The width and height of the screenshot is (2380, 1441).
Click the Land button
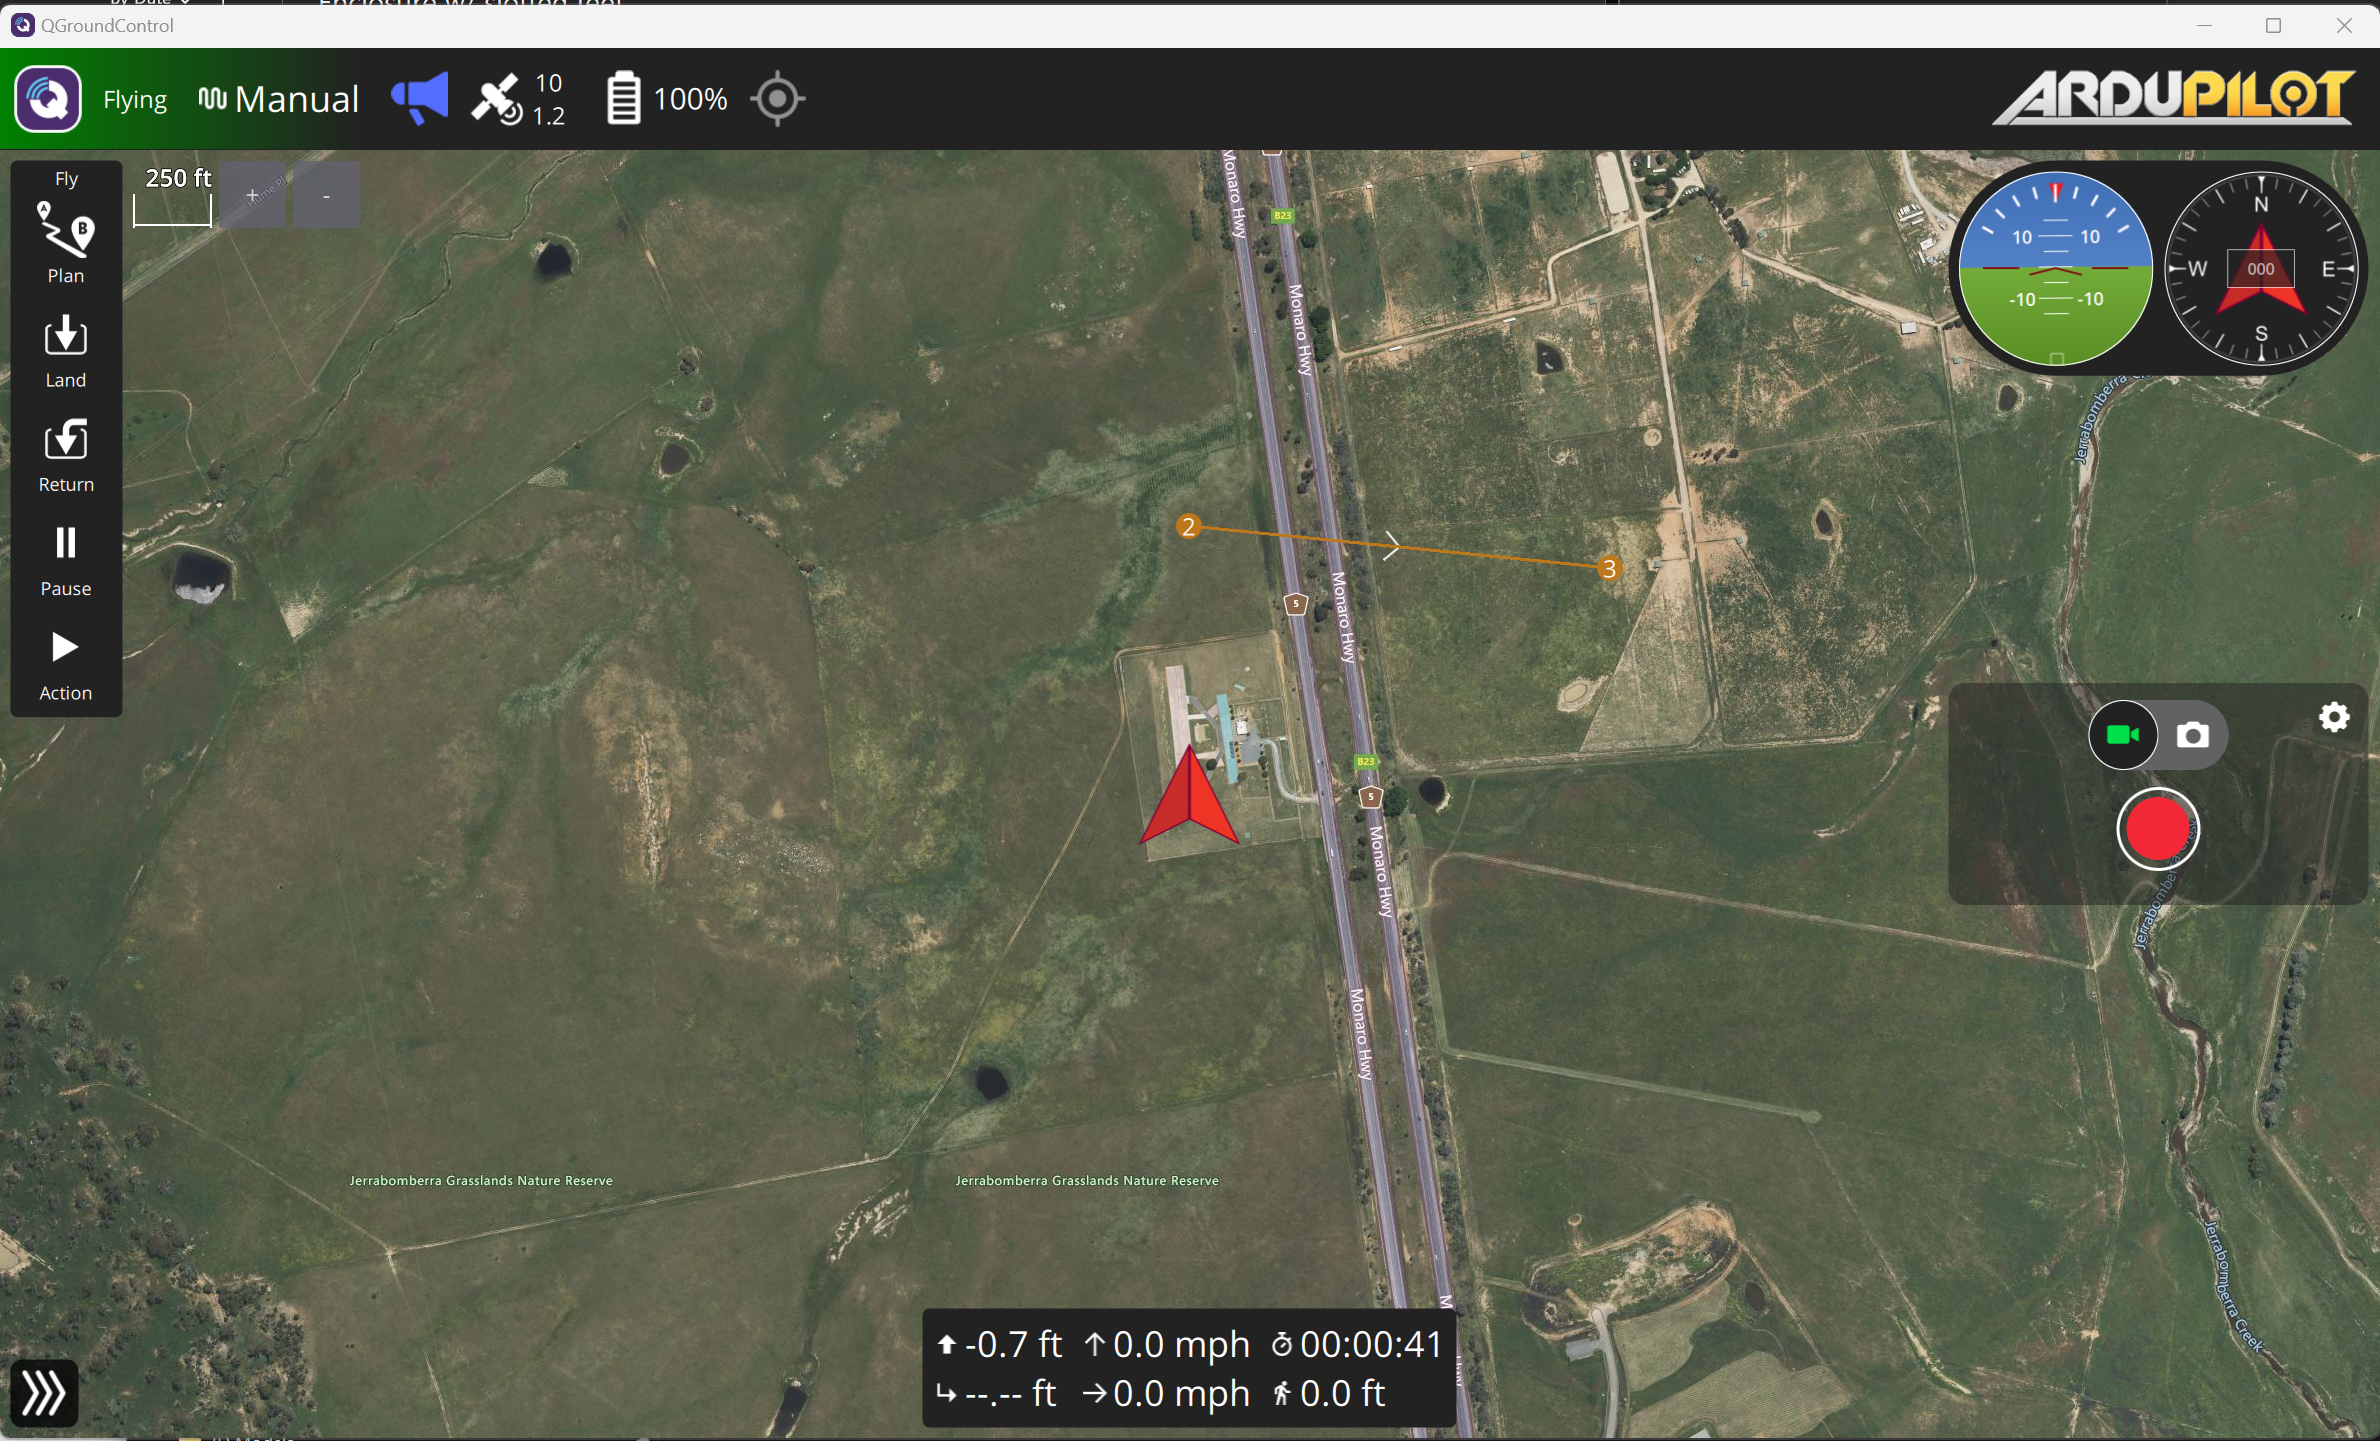coord(66,350)
